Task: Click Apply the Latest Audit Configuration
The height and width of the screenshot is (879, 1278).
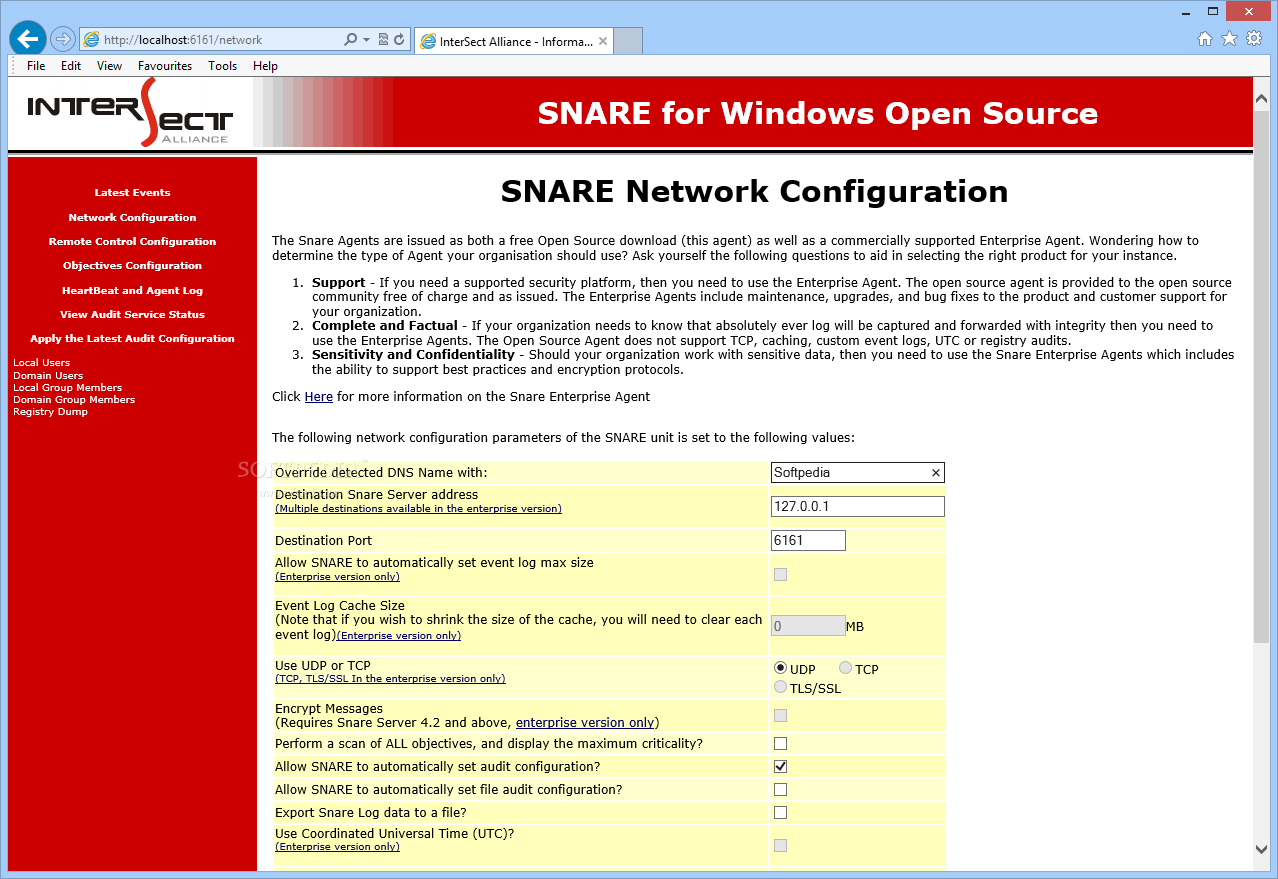Action: coord(132,338)
